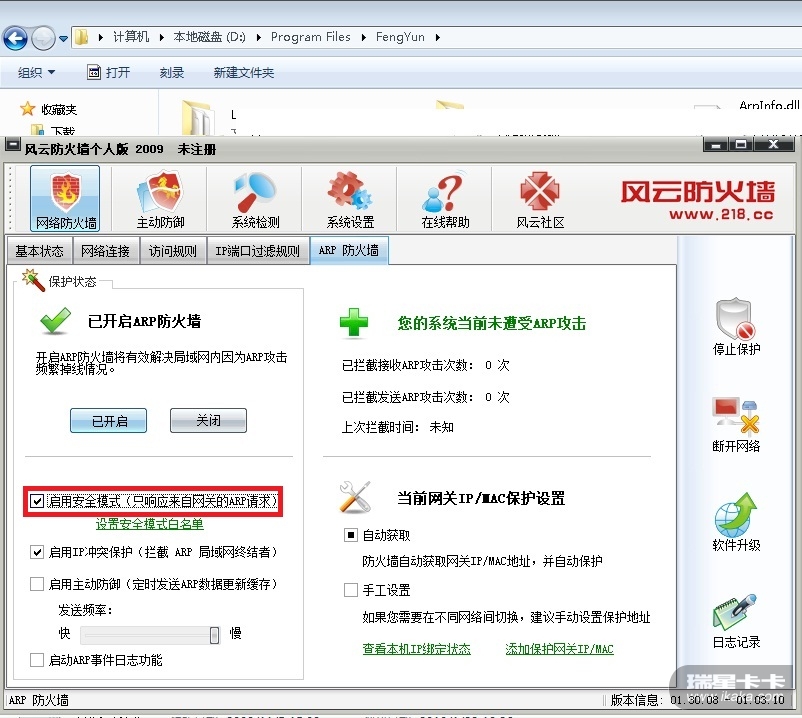Click the firewall window system menu icon

[13, 145]
